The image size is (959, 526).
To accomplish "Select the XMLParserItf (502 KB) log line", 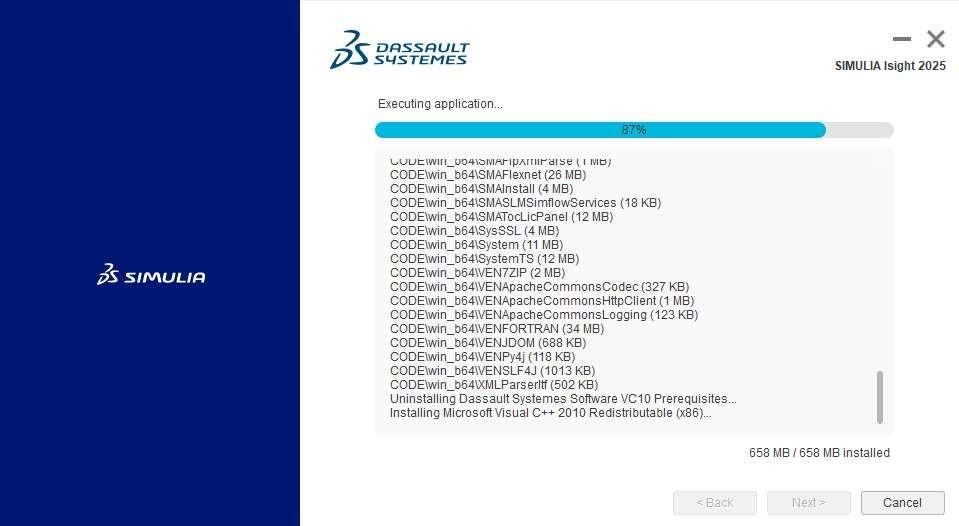I will [x=494, y=386].
